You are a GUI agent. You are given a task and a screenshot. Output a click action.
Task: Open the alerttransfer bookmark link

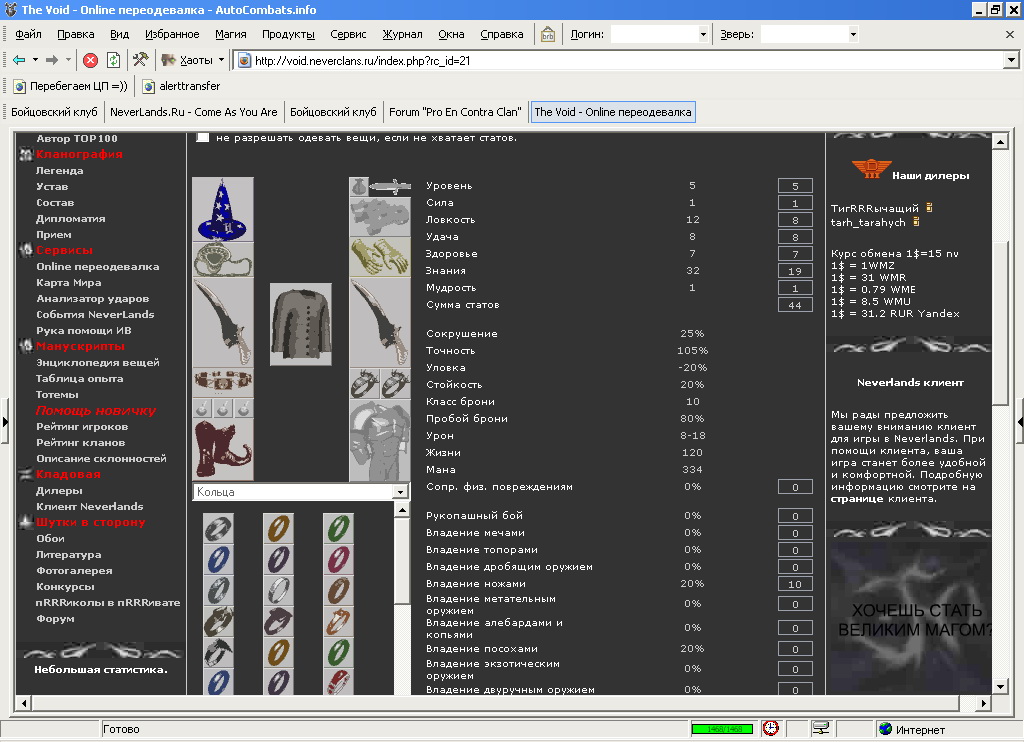tap(182, 86)
